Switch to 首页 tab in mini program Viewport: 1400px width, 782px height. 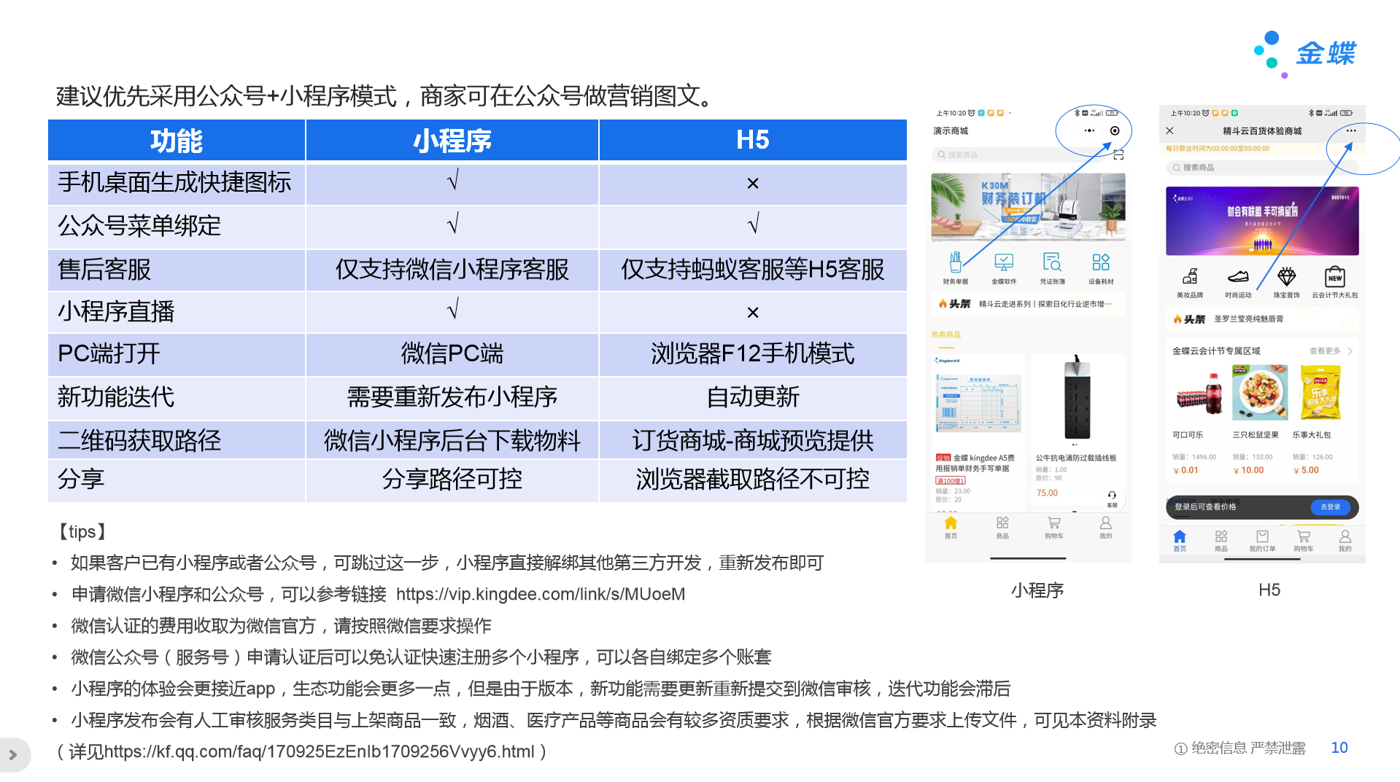tap(951, 528)
